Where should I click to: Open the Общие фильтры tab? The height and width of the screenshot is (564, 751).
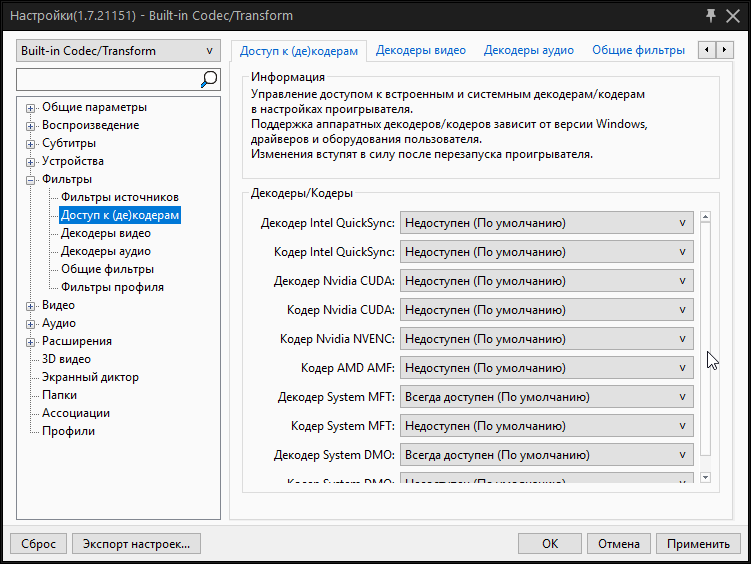tap(638, 50)
